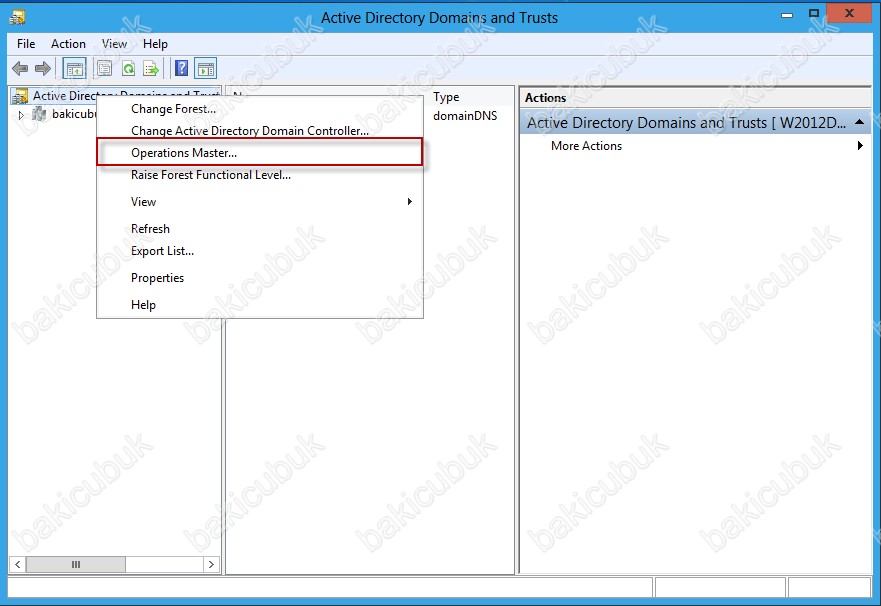Viewport: 881px width, 606px height.
Task: Minimize the Active Directory Domains and Trusts window
Action: pos(787,15)
